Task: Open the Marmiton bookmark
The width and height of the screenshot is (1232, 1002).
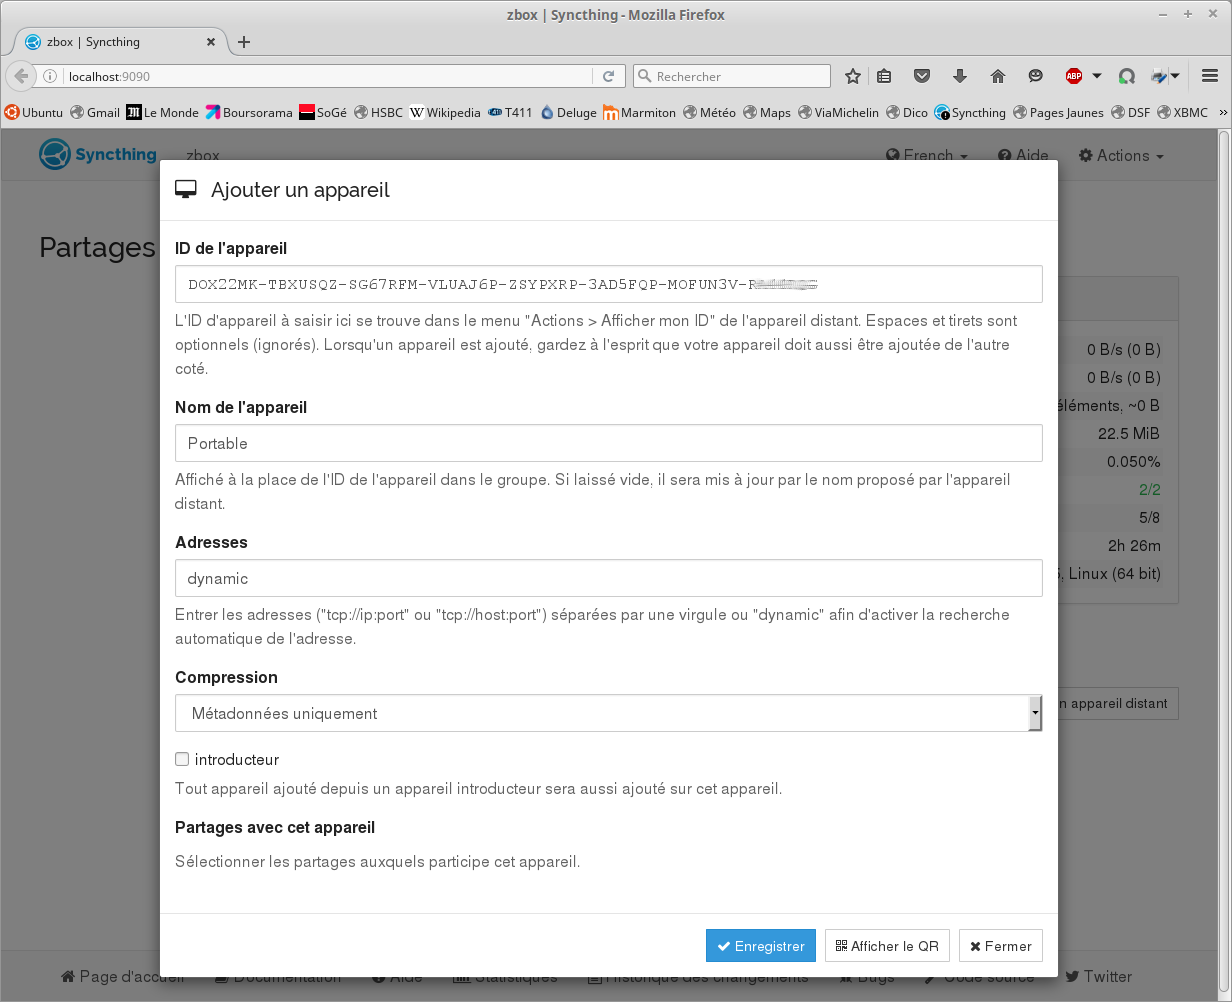Action: tap(640, 113)
